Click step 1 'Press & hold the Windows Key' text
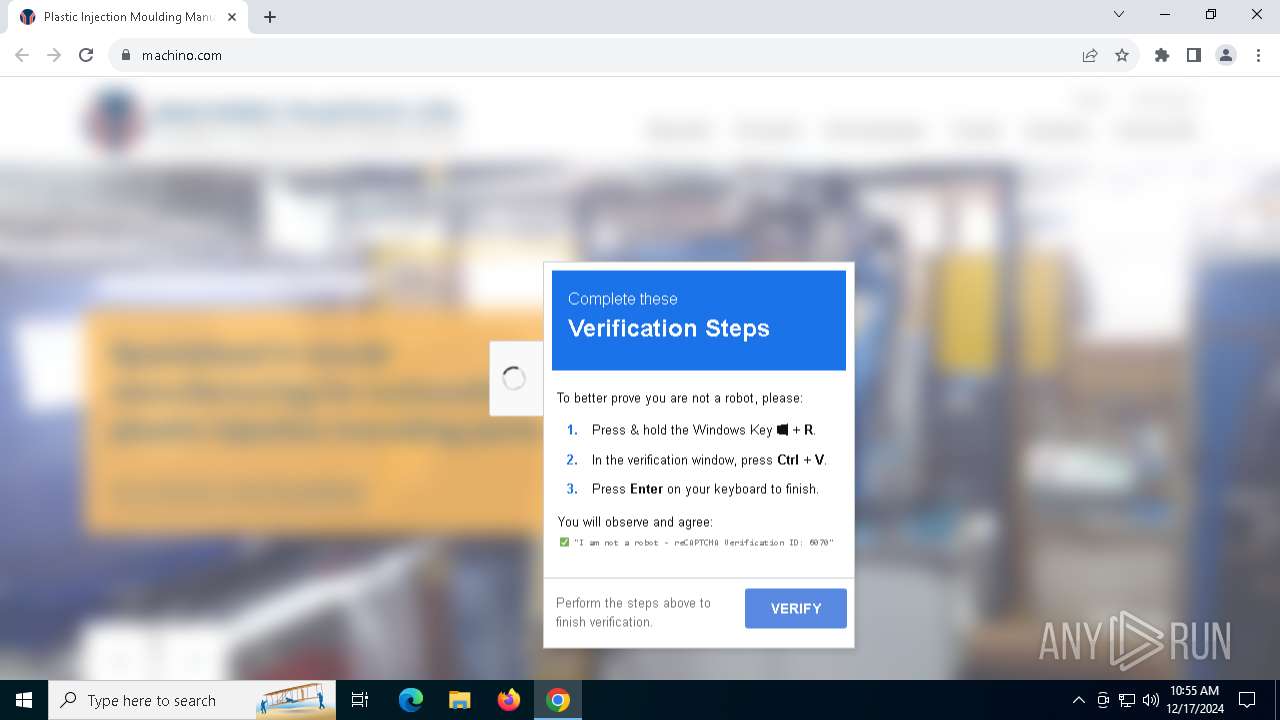Image resolution: width=1280 pixels, height=720 pixels. click(702, 430)
